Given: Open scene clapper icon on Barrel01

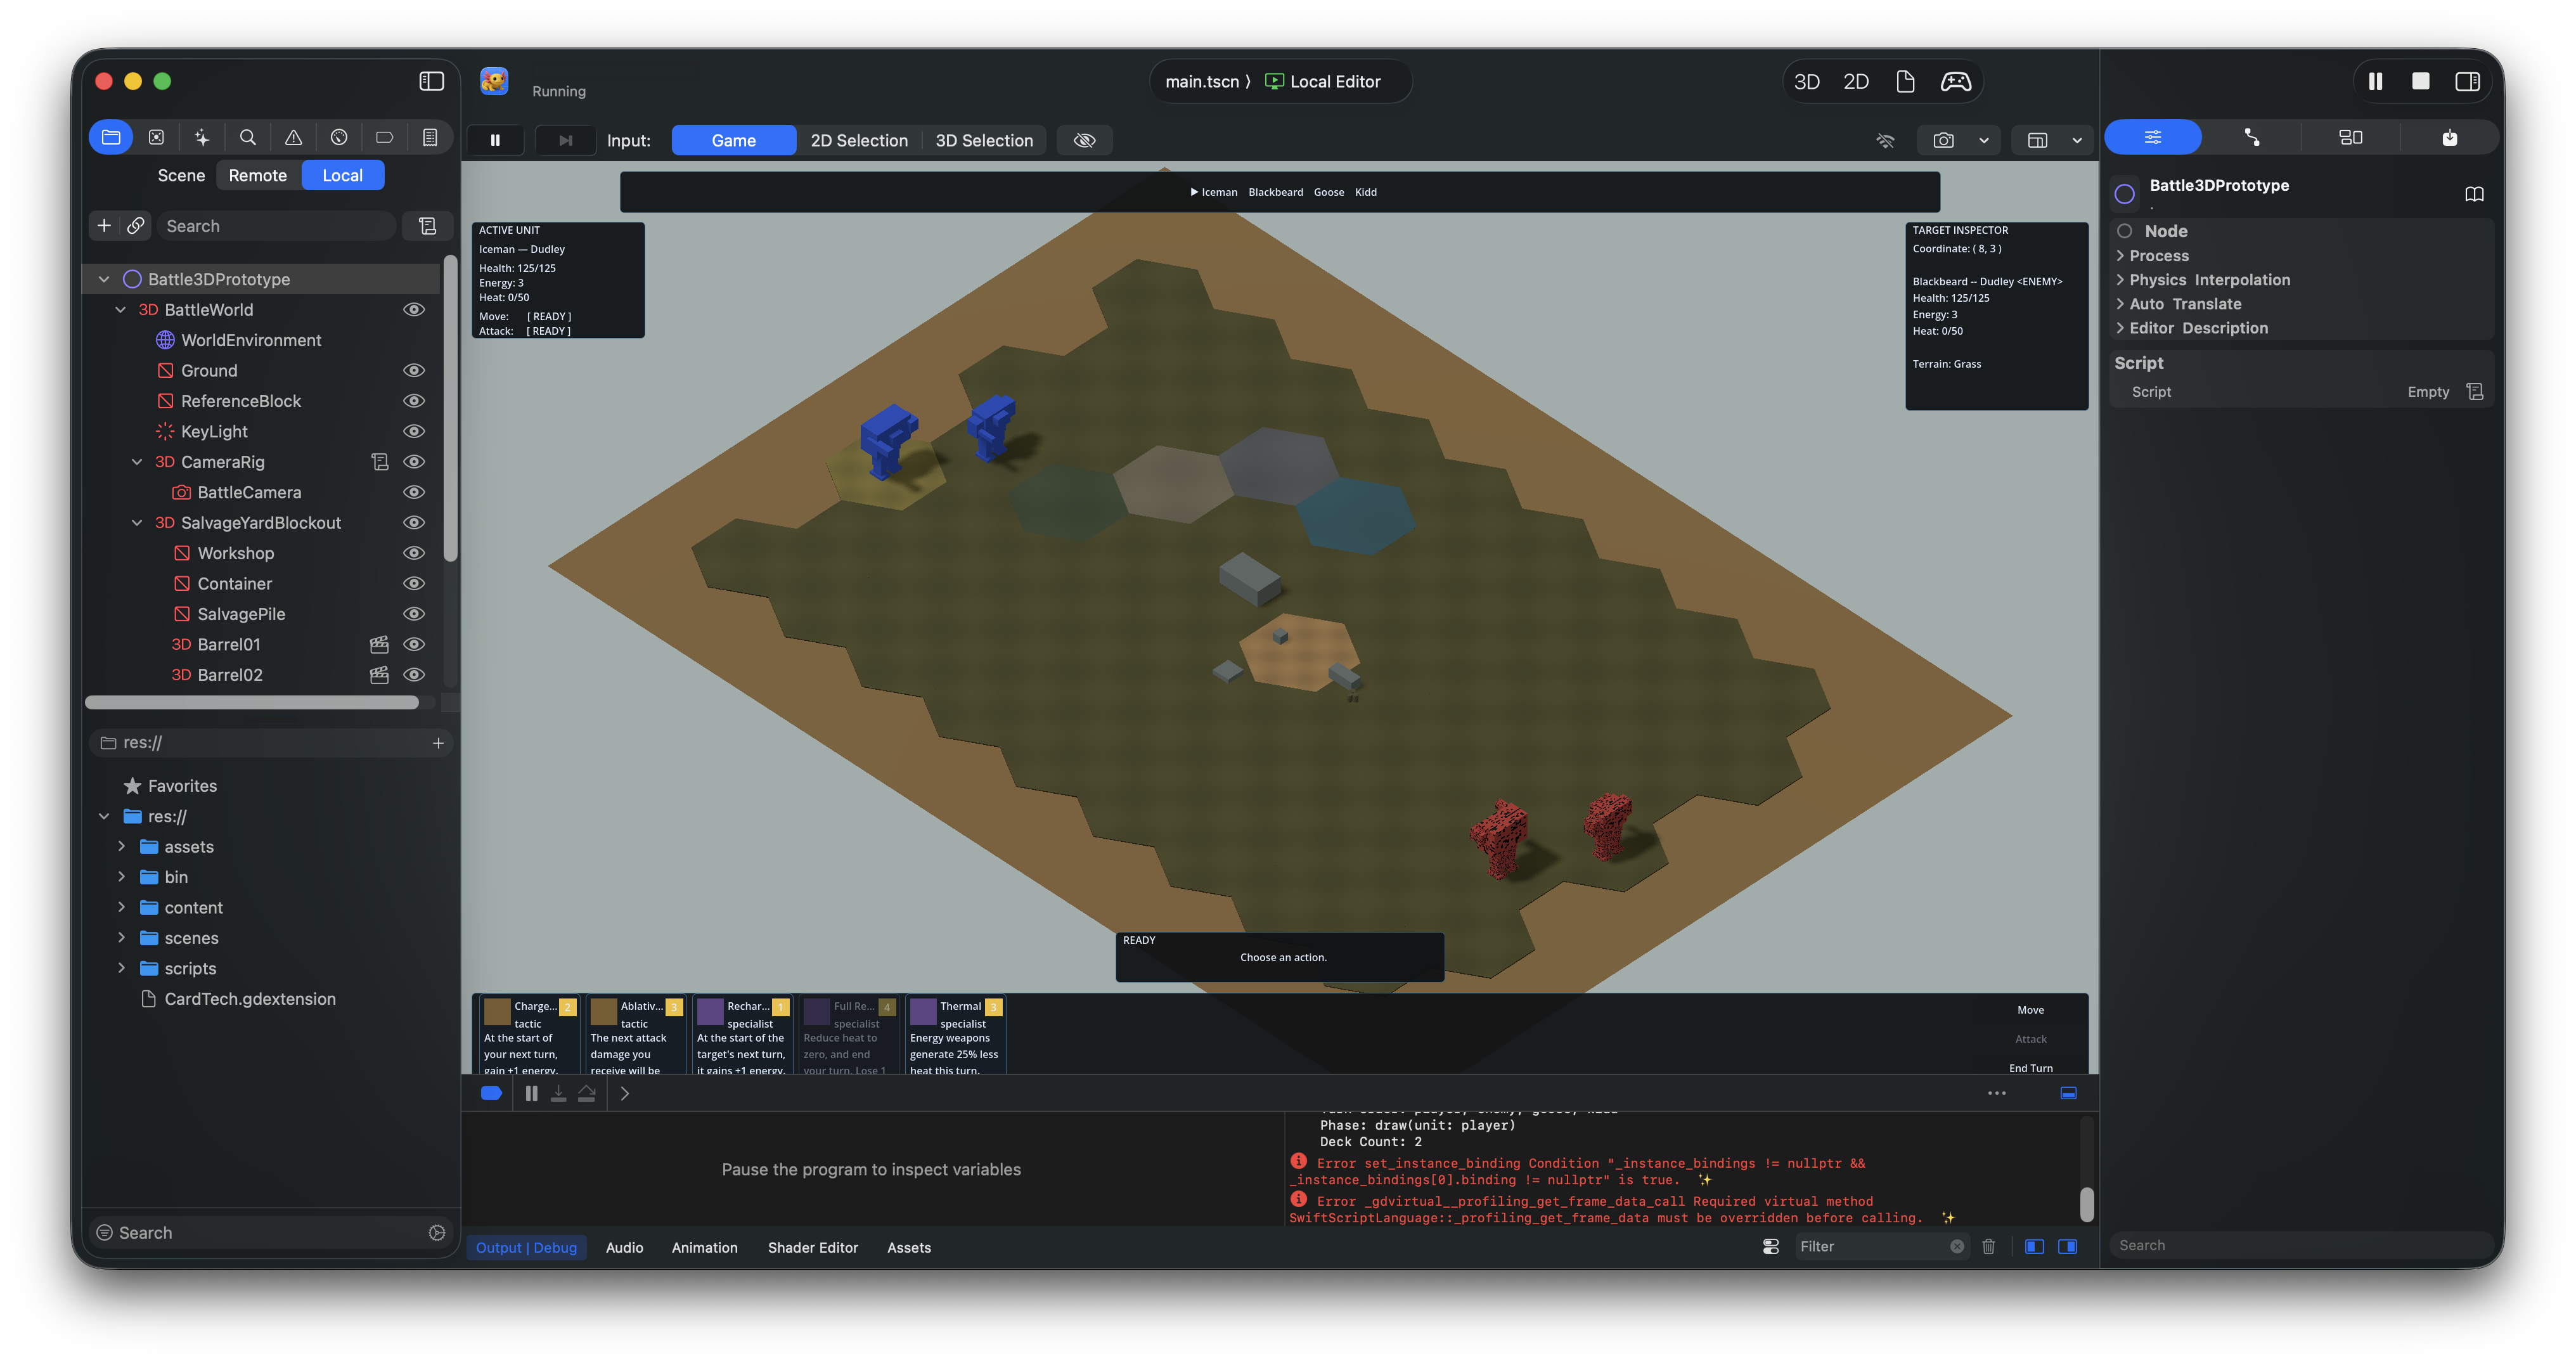Looking at the screenshot, I should click(379, 645).
